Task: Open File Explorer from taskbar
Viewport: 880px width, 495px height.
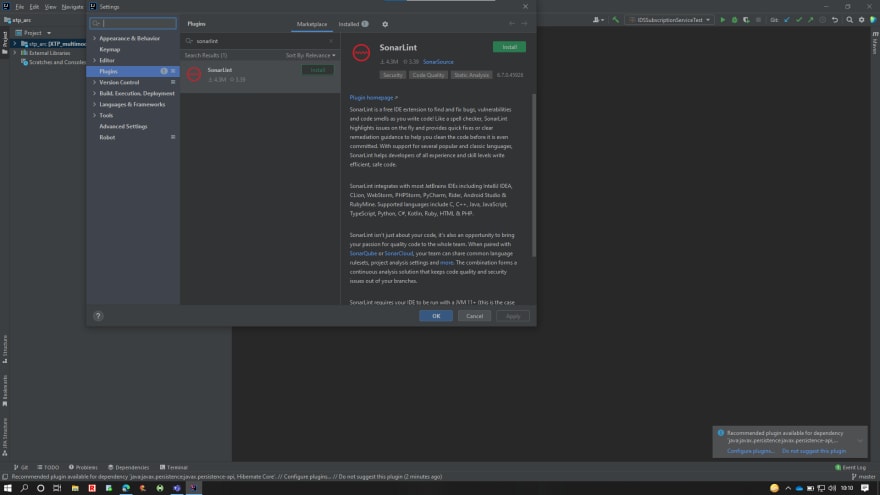Action: coord(75,488)
